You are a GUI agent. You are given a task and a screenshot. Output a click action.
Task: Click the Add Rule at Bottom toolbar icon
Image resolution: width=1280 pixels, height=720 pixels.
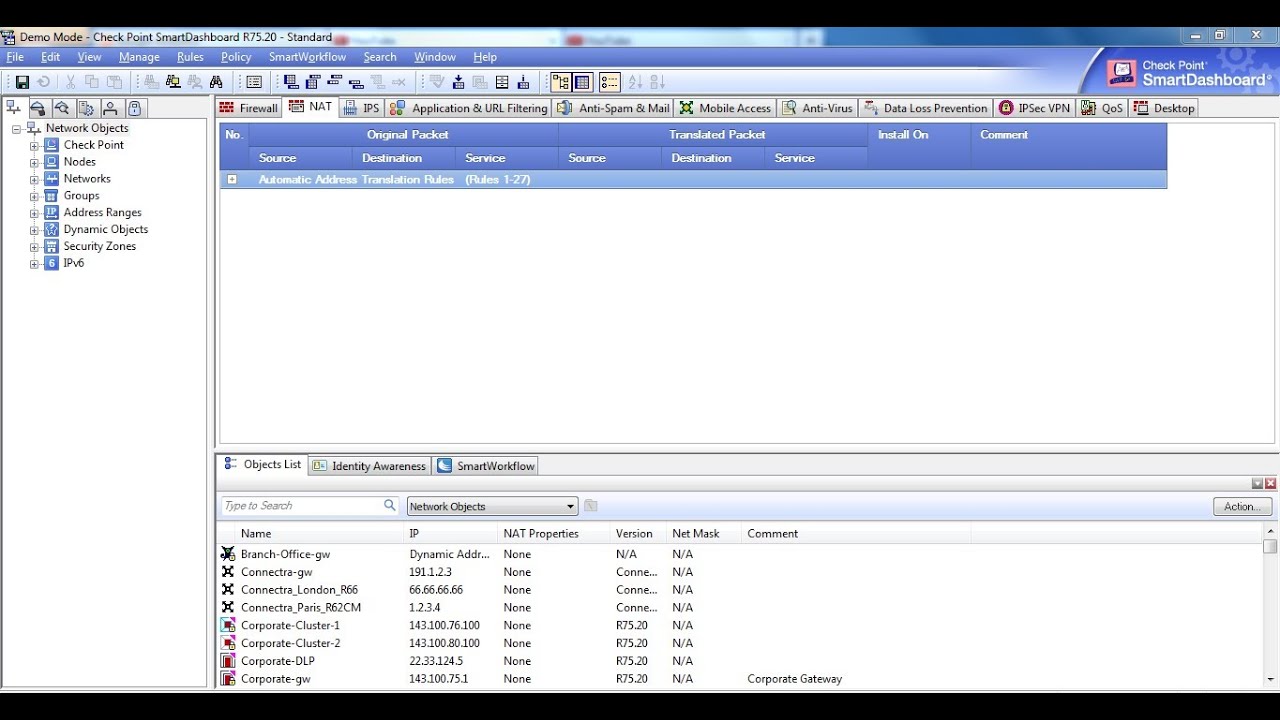[x=290, y=82]
